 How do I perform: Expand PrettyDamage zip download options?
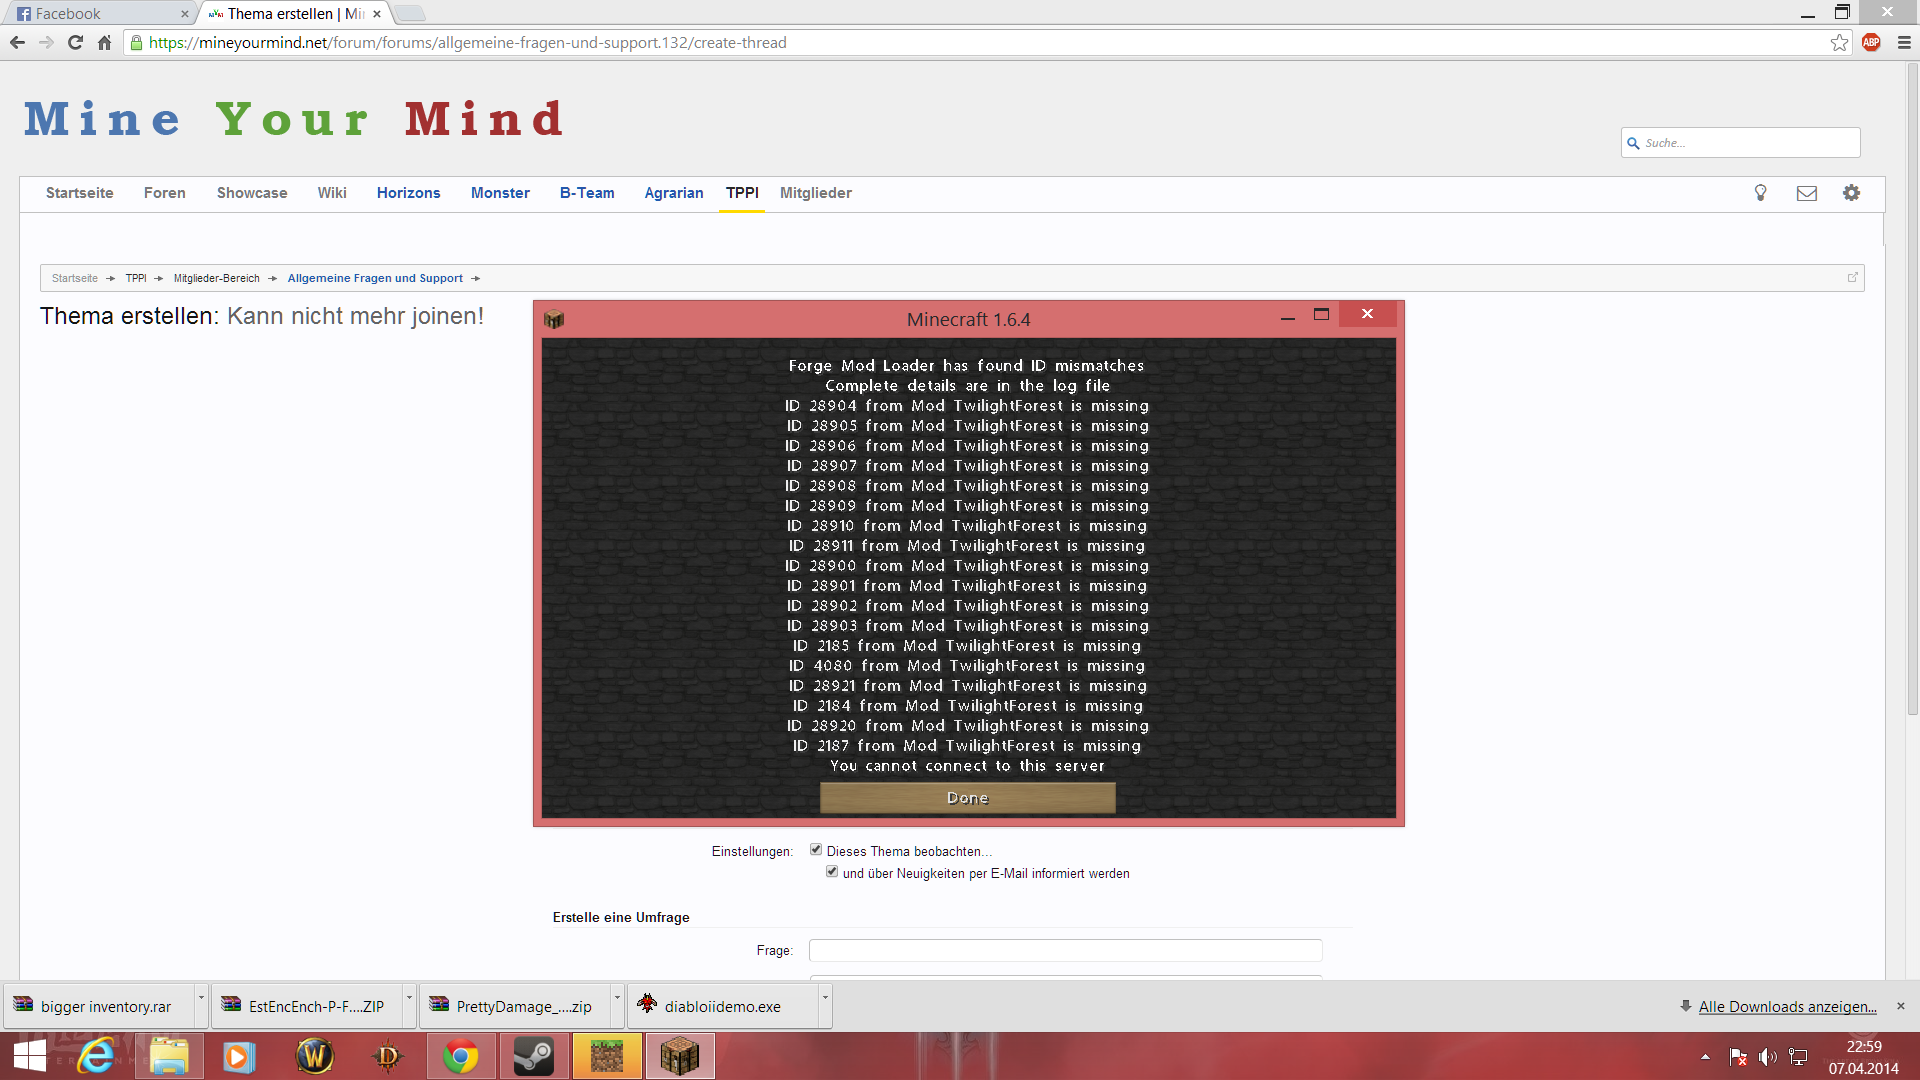[x=617, y=1005]
